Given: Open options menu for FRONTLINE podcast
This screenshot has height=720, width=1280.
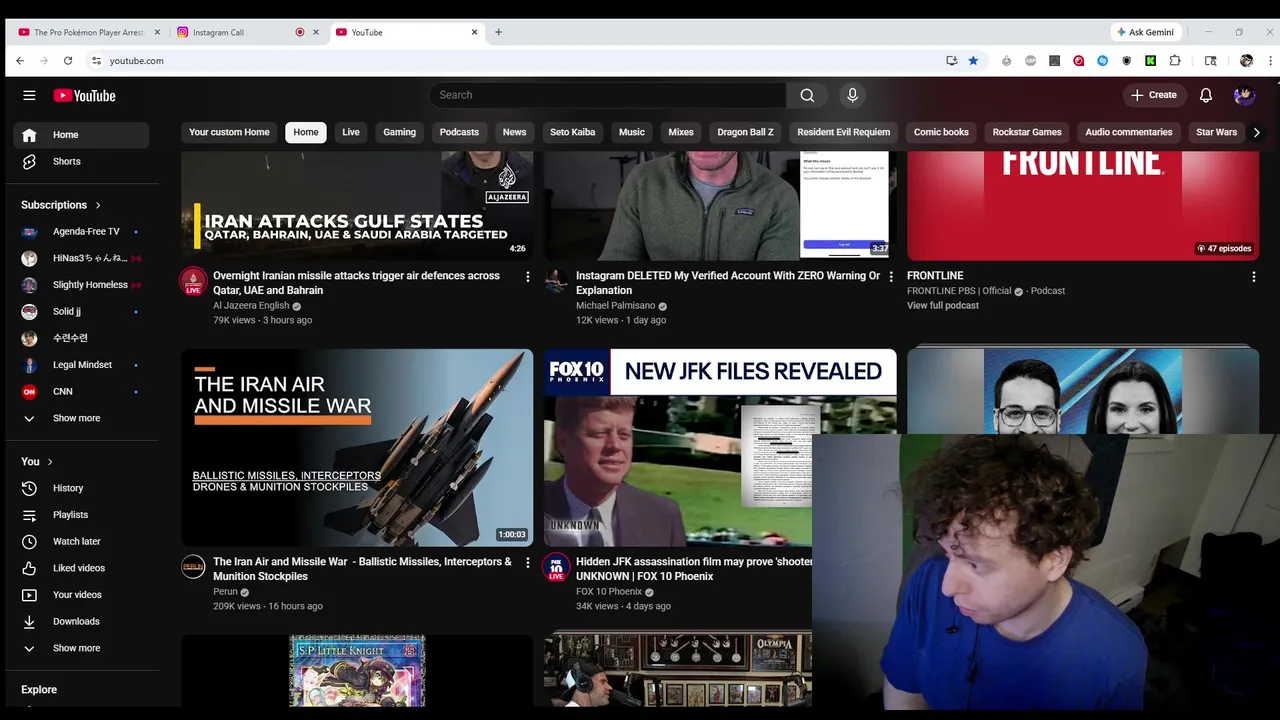Looking at the screenshot, I should (1253, 277).
